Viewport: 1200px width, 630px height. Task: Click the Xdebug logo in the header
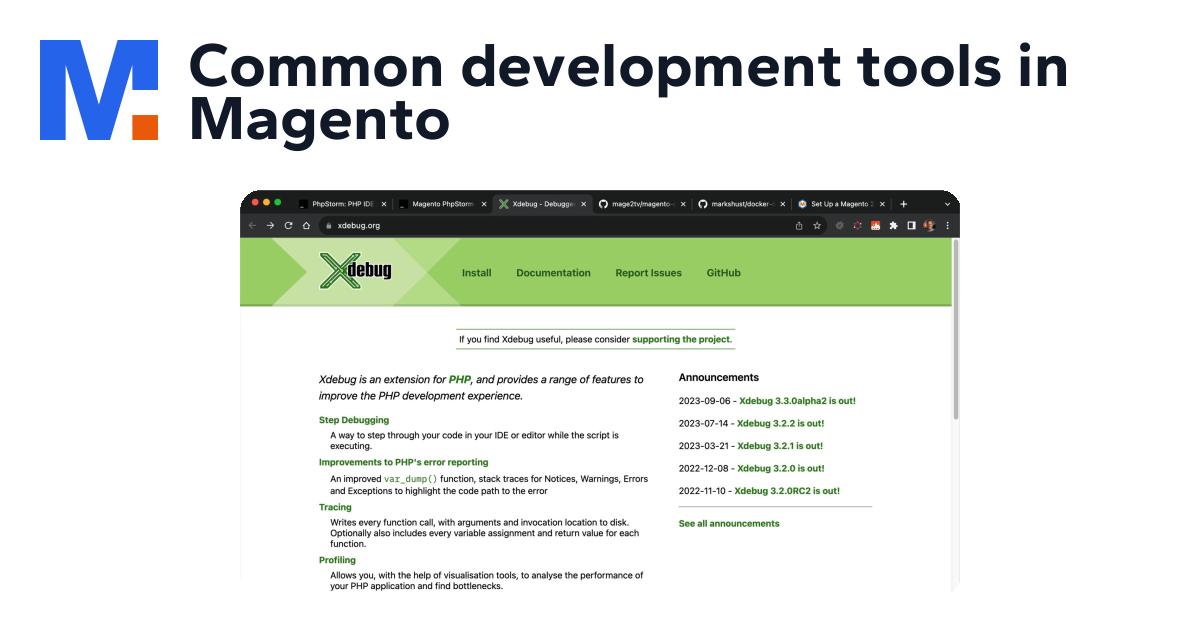355,271
